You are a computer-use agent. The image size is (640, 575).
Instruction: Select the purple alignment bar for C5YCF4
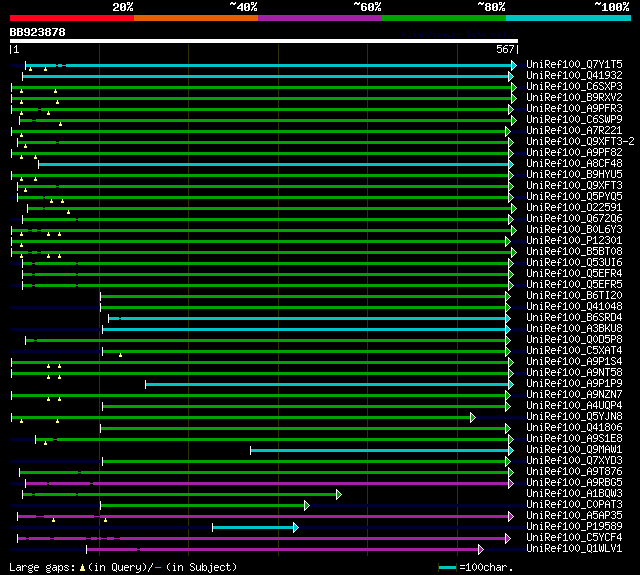(x=262, y=539)
